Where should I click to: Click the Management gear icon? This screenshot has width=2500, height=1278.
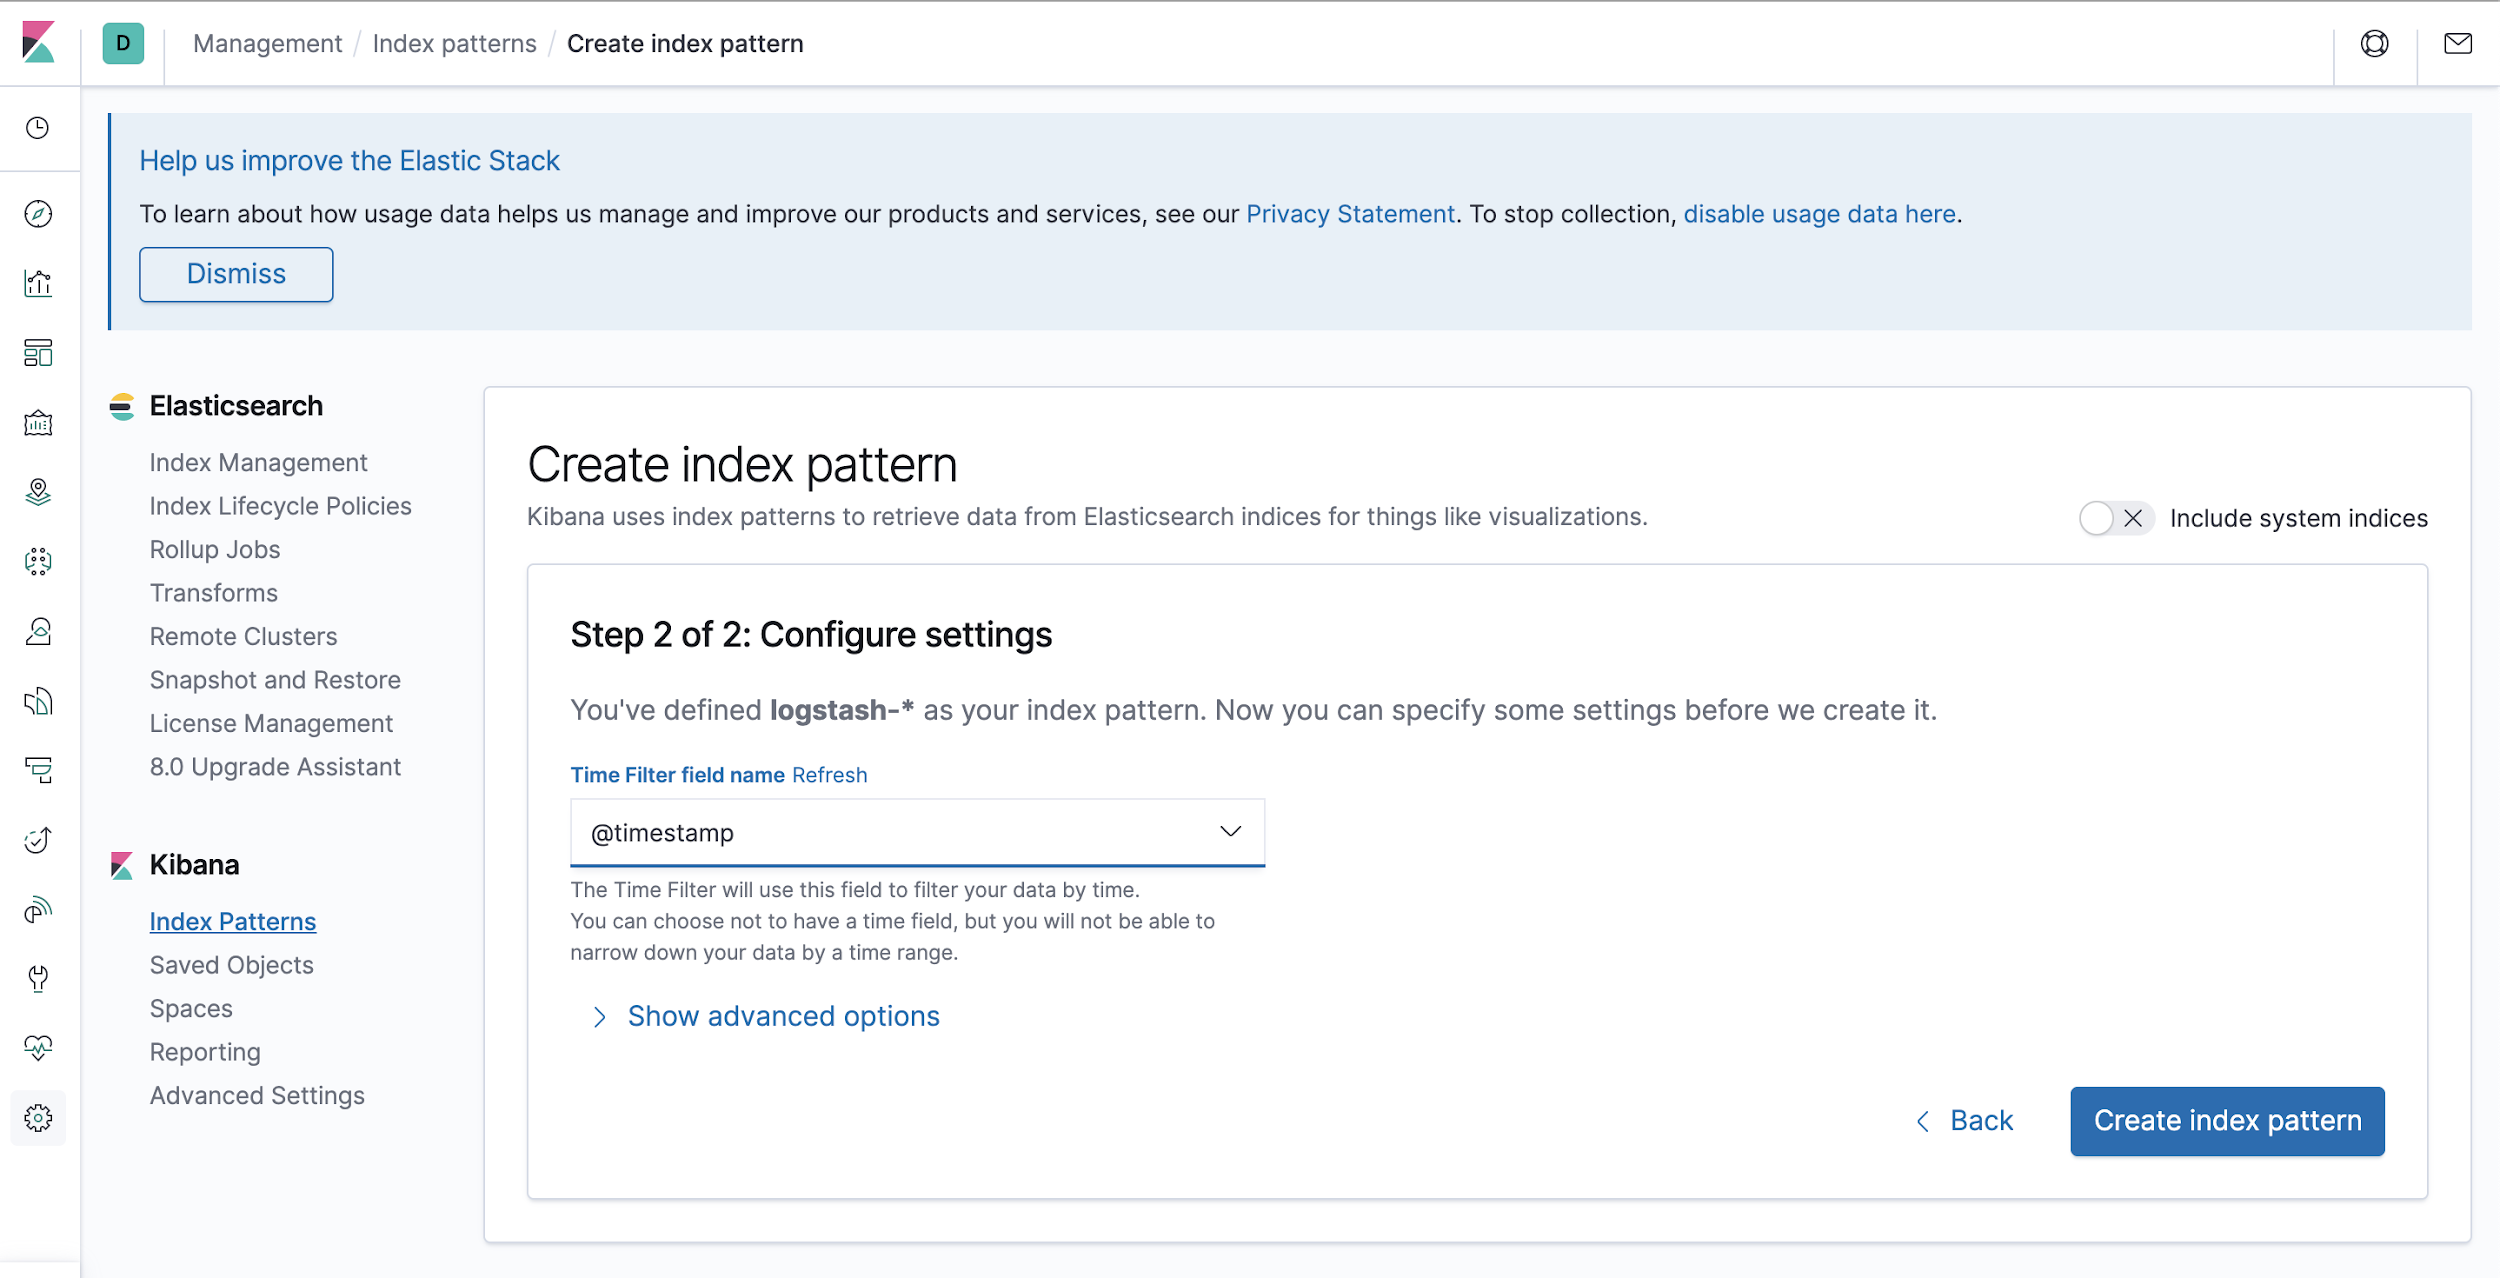pos(38,1117)
